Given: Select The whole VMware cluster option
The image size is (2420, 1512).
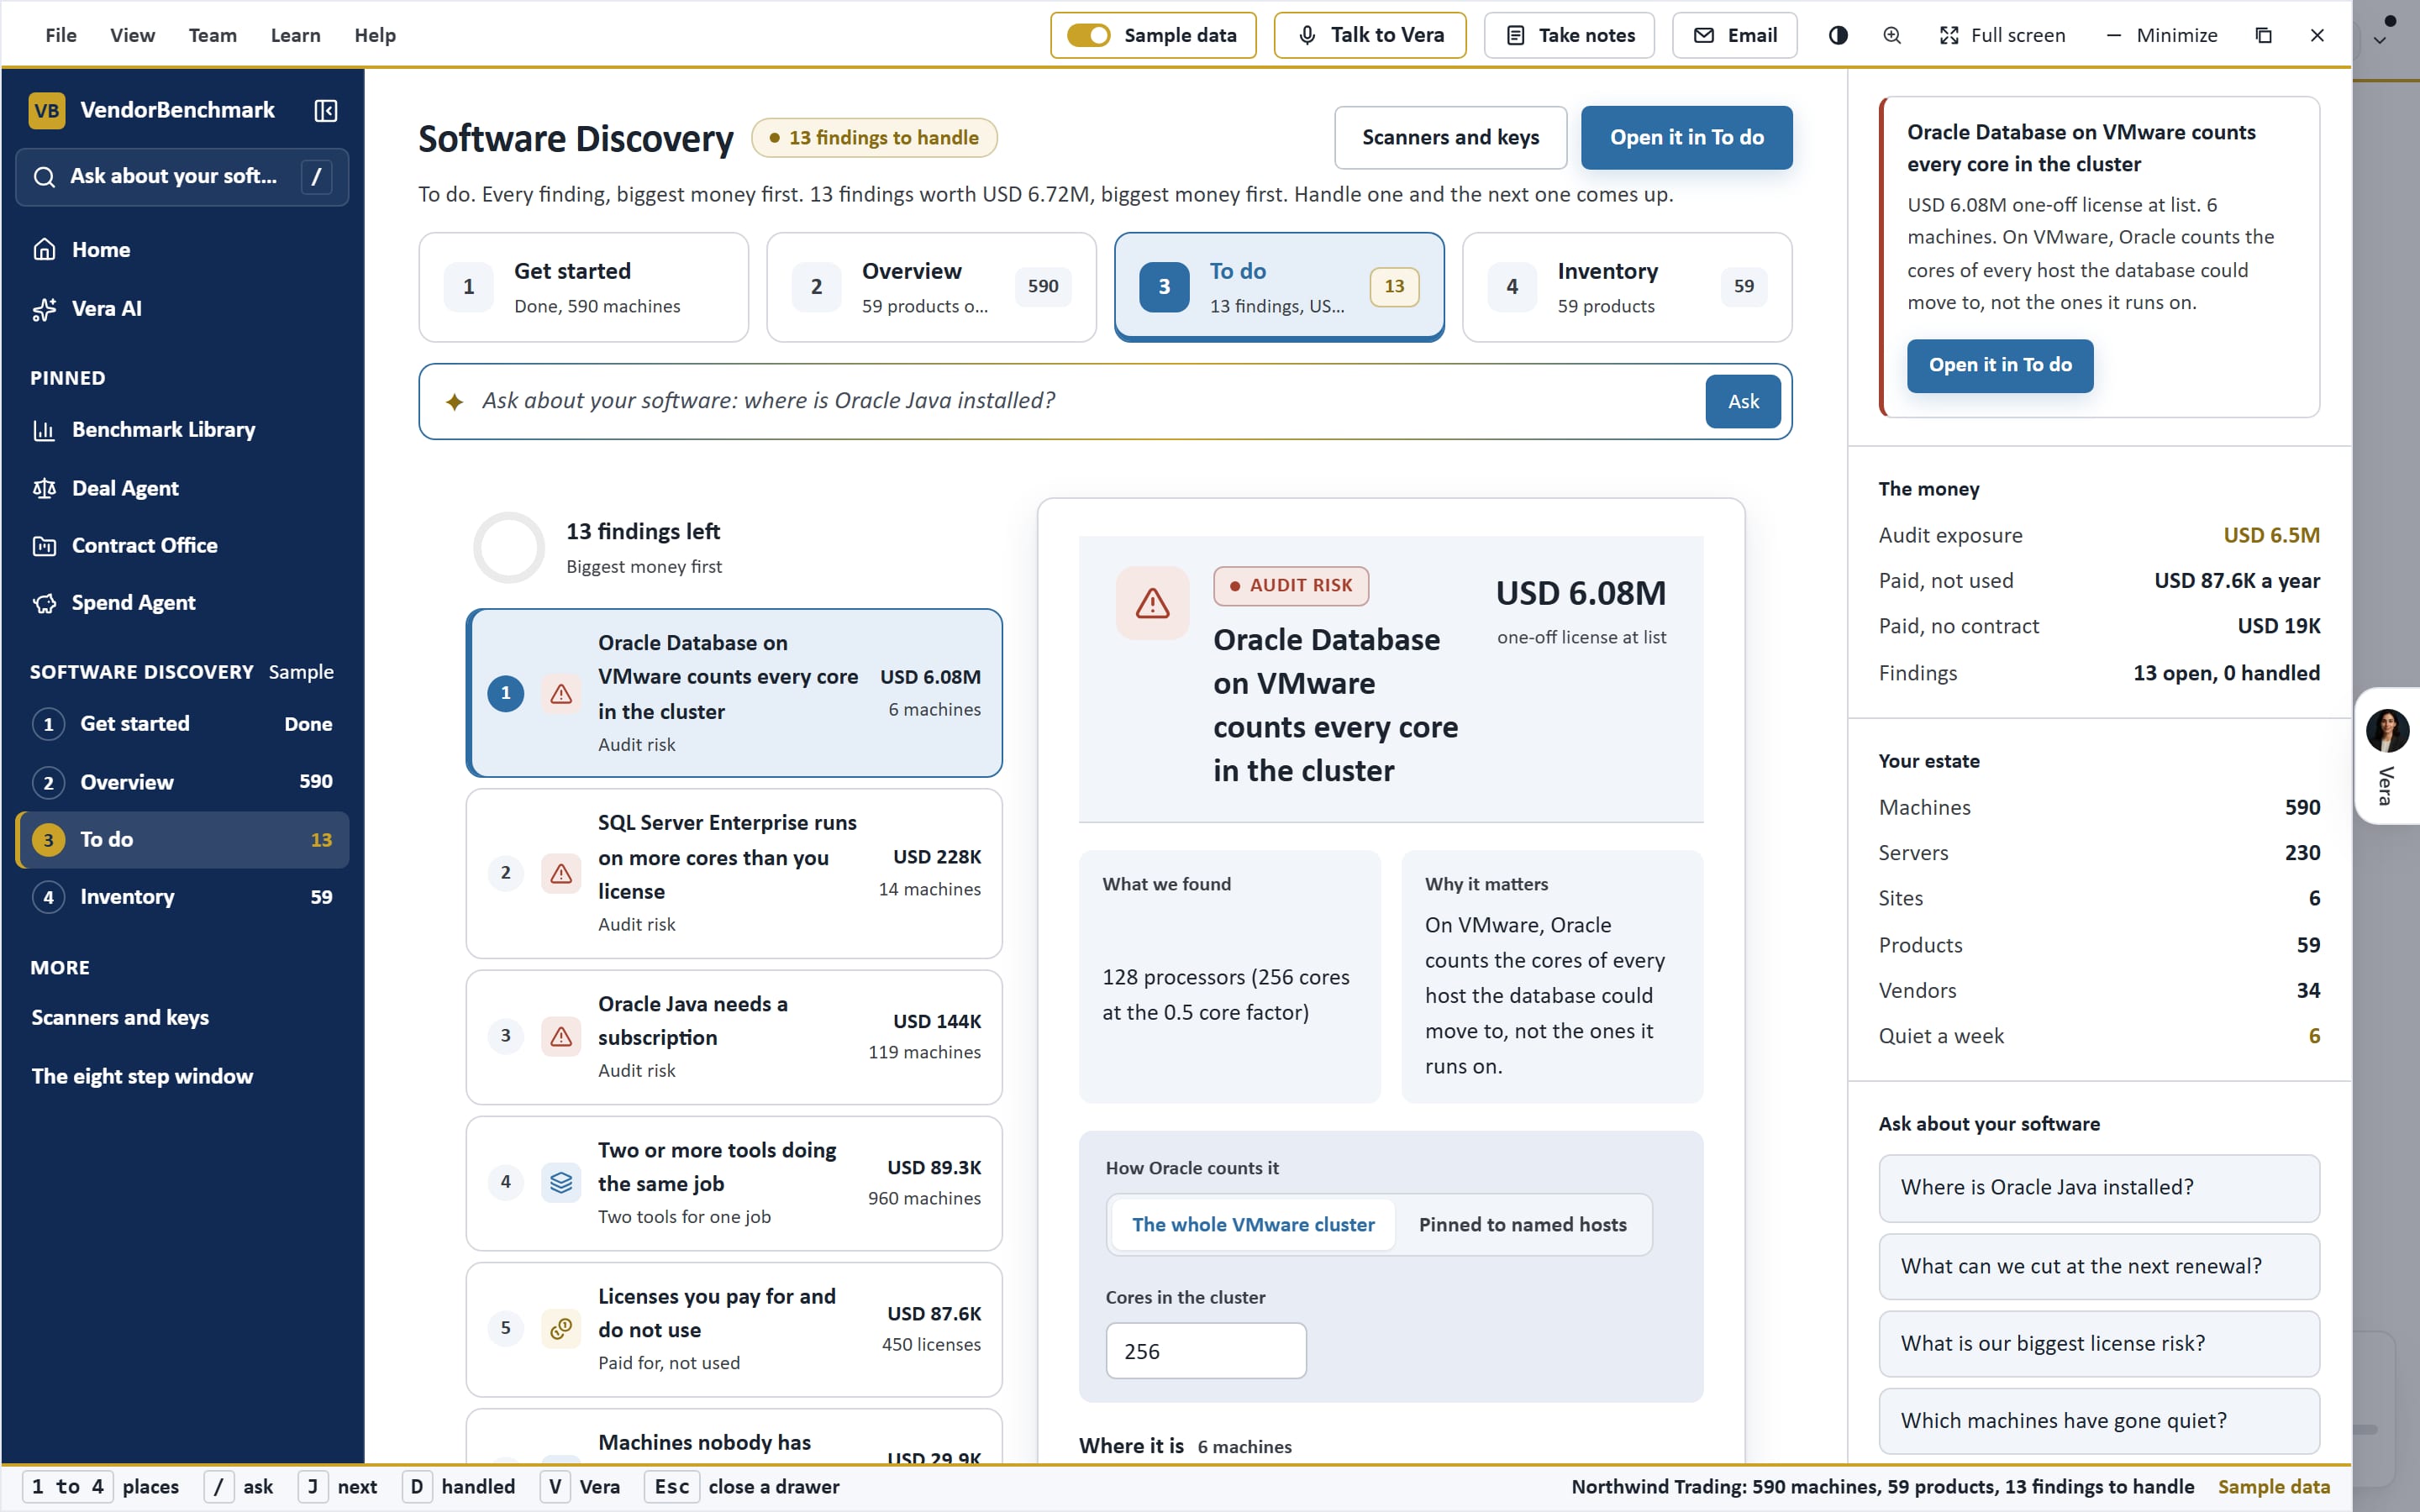Looking at the screenshot, I should point(1253,1224).
